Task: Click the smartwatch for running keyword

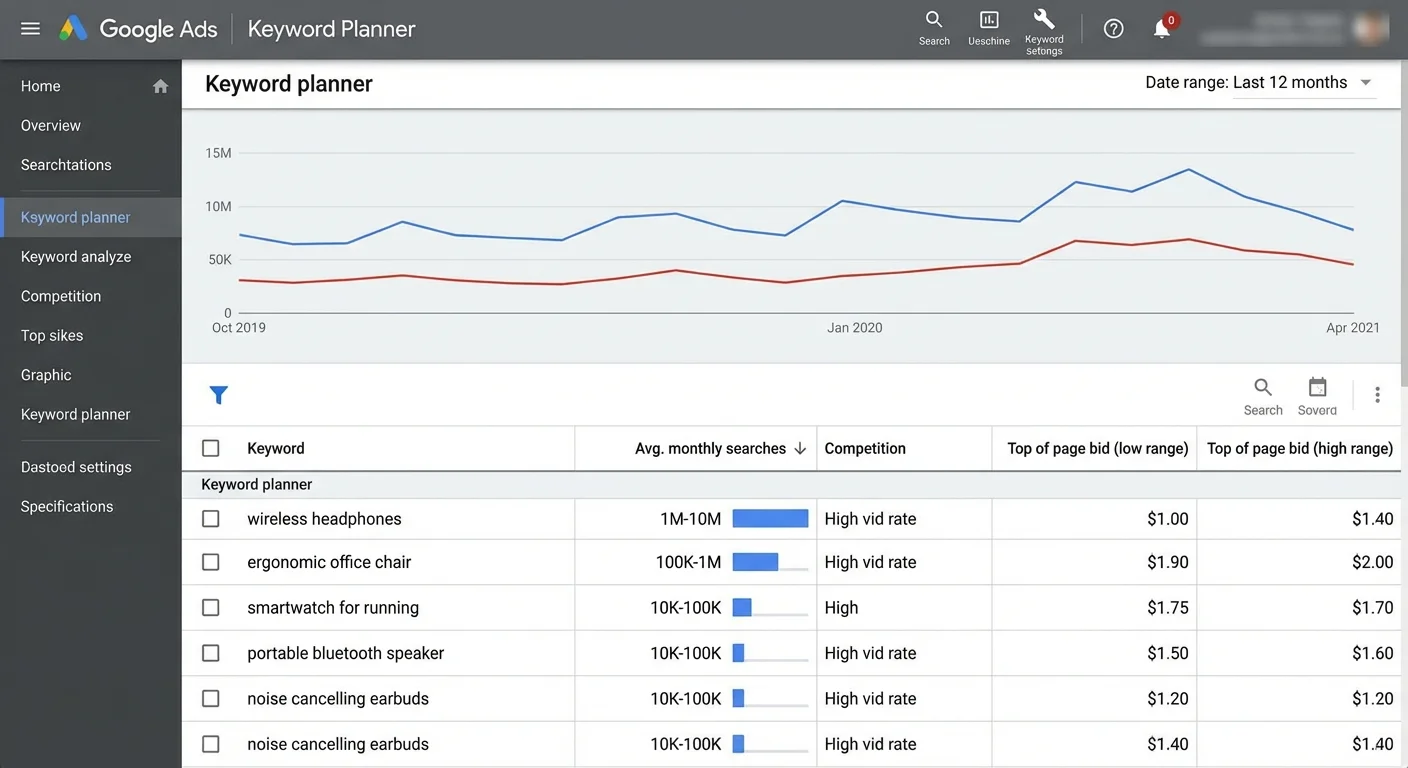Action: pyautogui.click(x=333, y=607)
